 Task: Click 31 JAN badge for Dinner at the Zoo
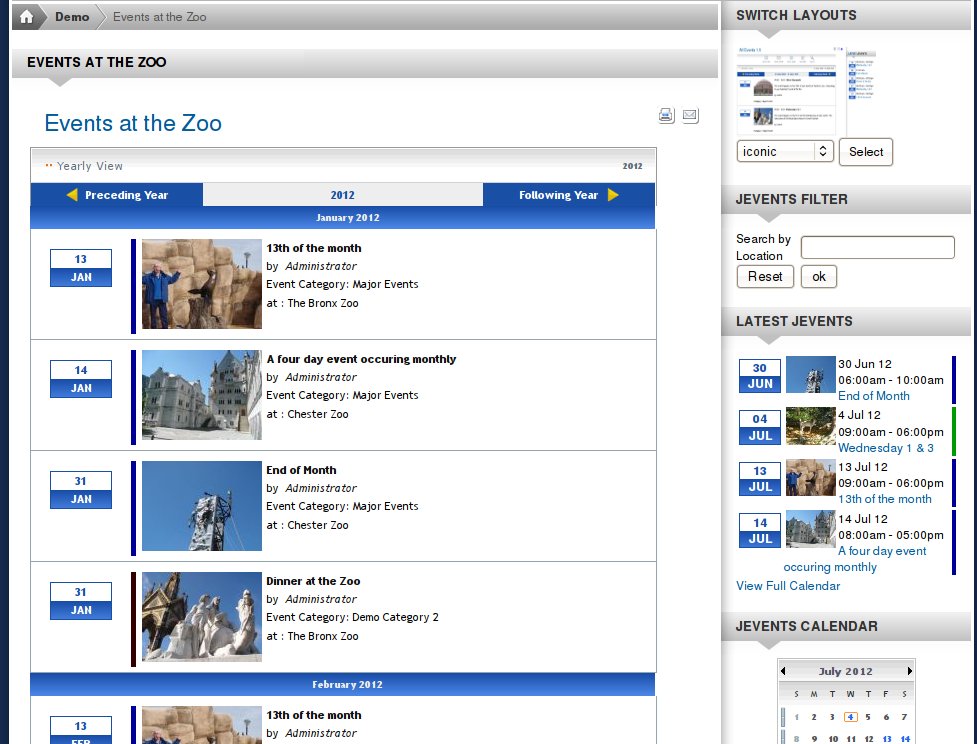tap(81, 601)
